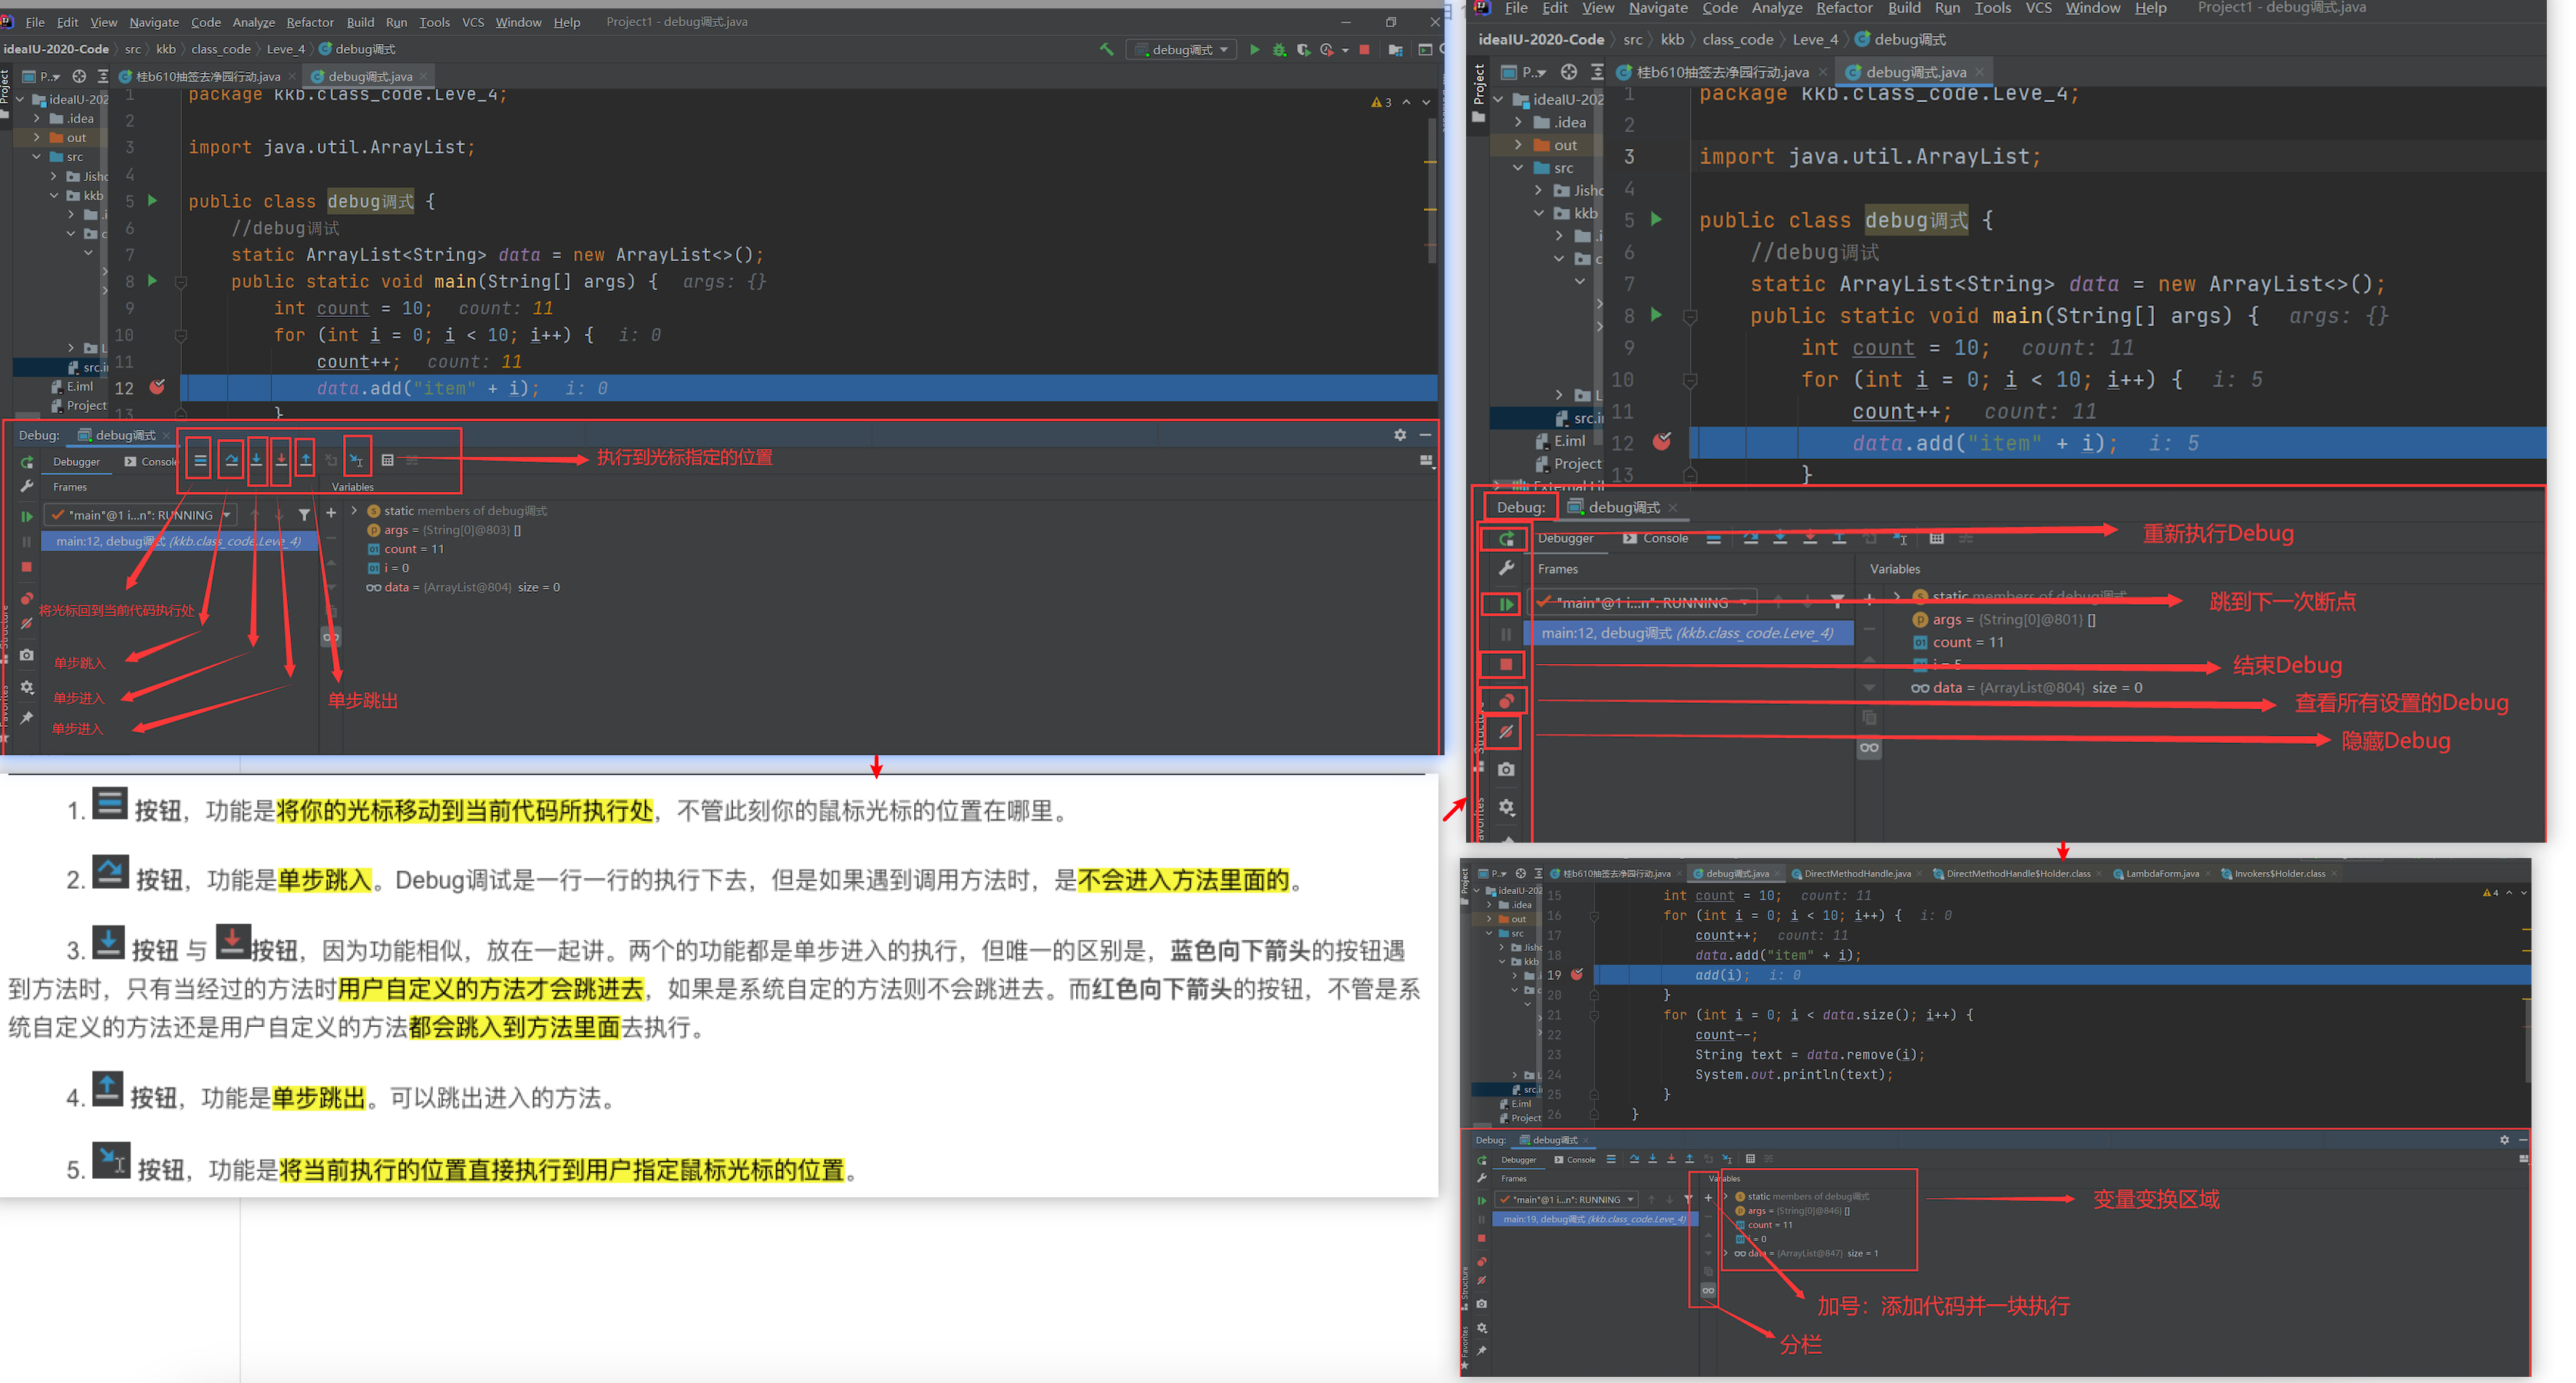Toggle watches glasses icon in top-right Variables panel
2576x1383 pixels.
[1869, 748]
